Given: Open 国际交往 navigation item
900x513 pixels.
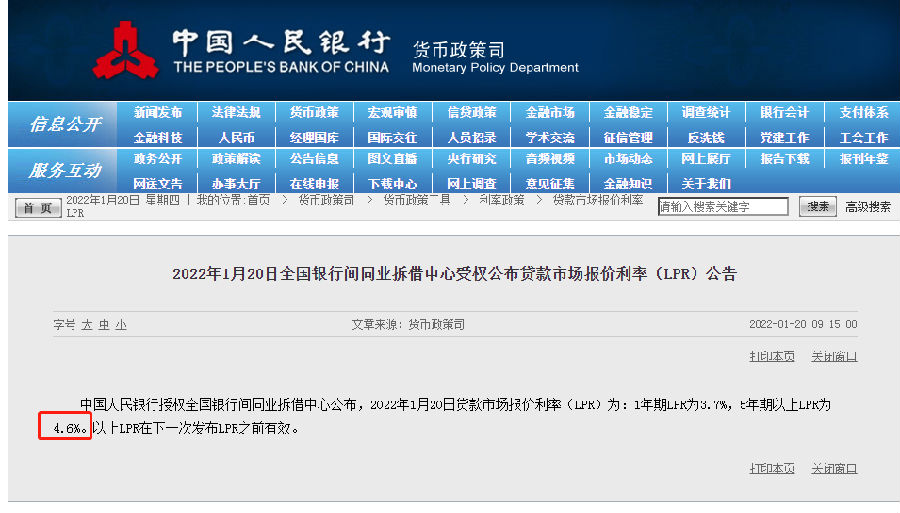Looking at the screenshot, I should [393, 138].
